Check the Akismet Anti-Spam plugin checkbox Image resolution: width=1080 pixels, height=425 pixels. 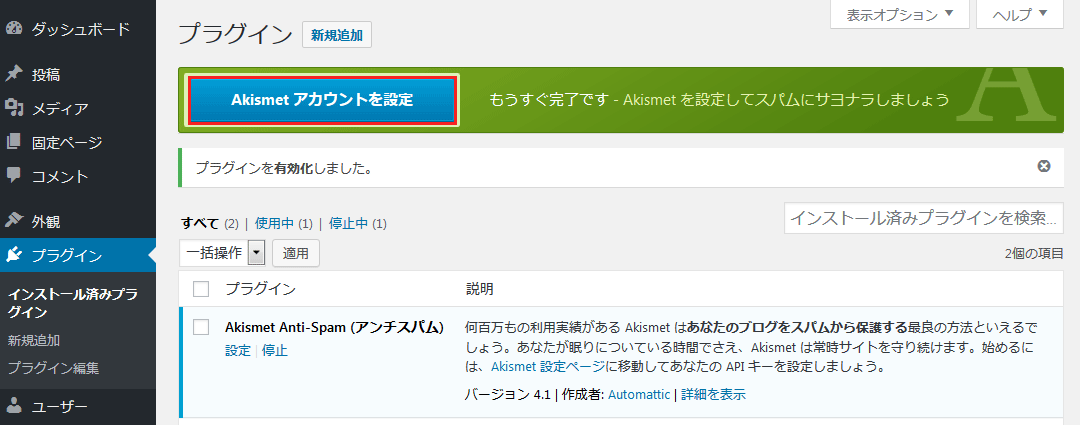[201, 327]
